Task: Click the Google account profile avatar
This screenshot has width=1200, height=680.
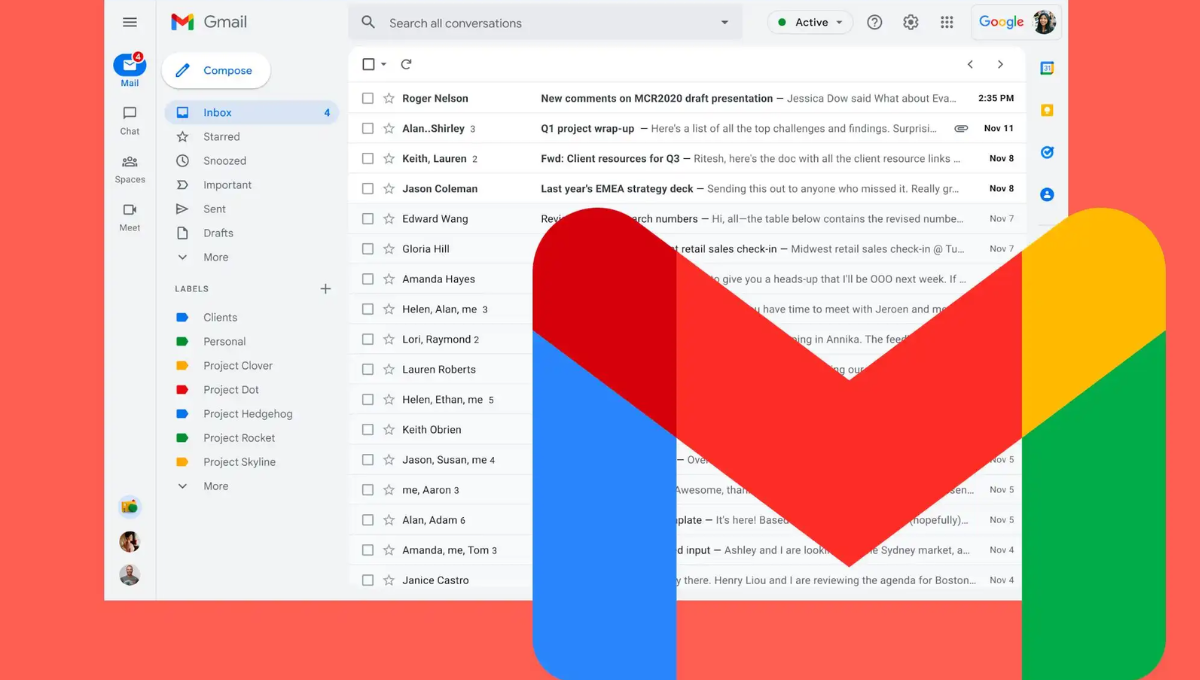Action: (1044, 22)
